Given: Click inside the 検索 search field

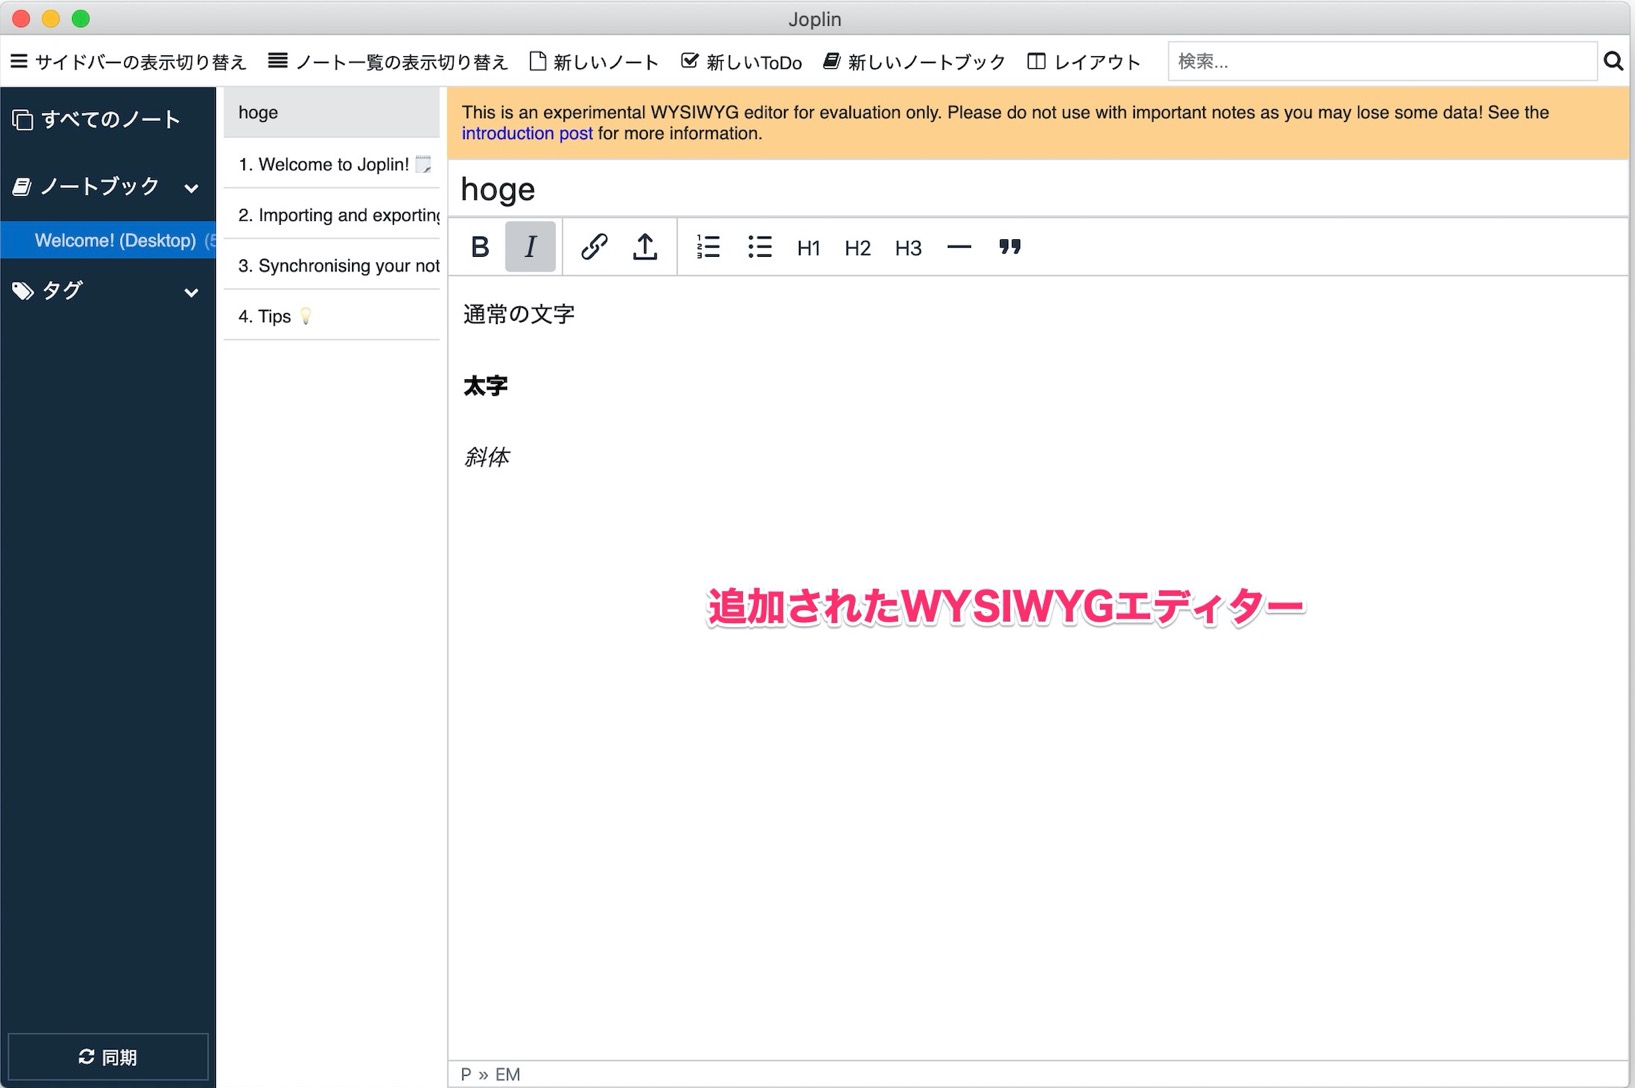Looking at the screenshot, I should (1380, 60).
